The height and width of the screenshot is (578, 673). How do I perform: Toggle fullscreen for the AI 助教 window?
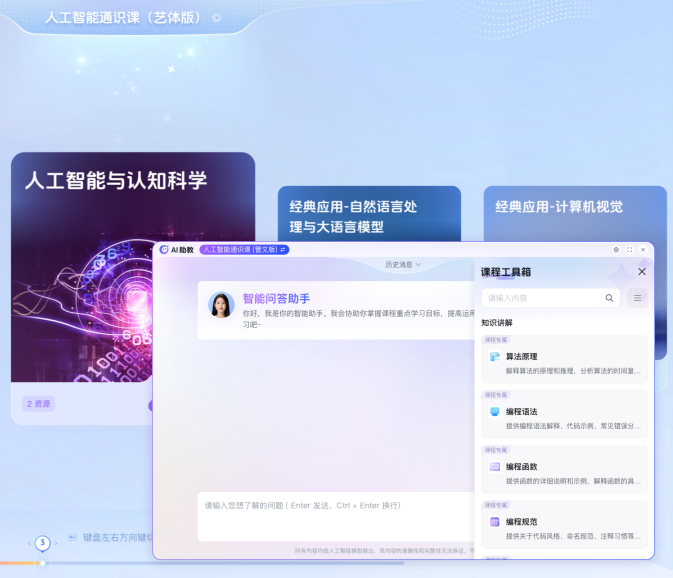point(630,250)
